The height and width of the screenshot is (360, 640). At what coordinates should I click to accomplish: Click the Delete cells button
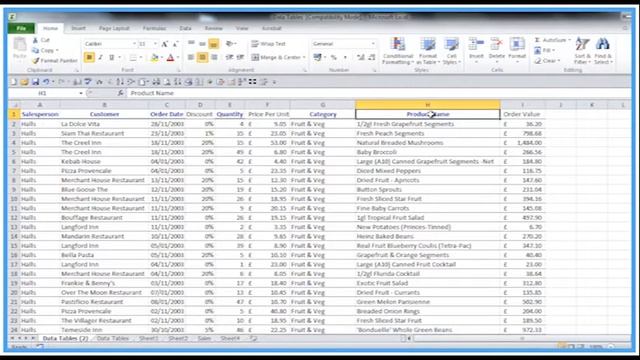[x=497, y=49]
